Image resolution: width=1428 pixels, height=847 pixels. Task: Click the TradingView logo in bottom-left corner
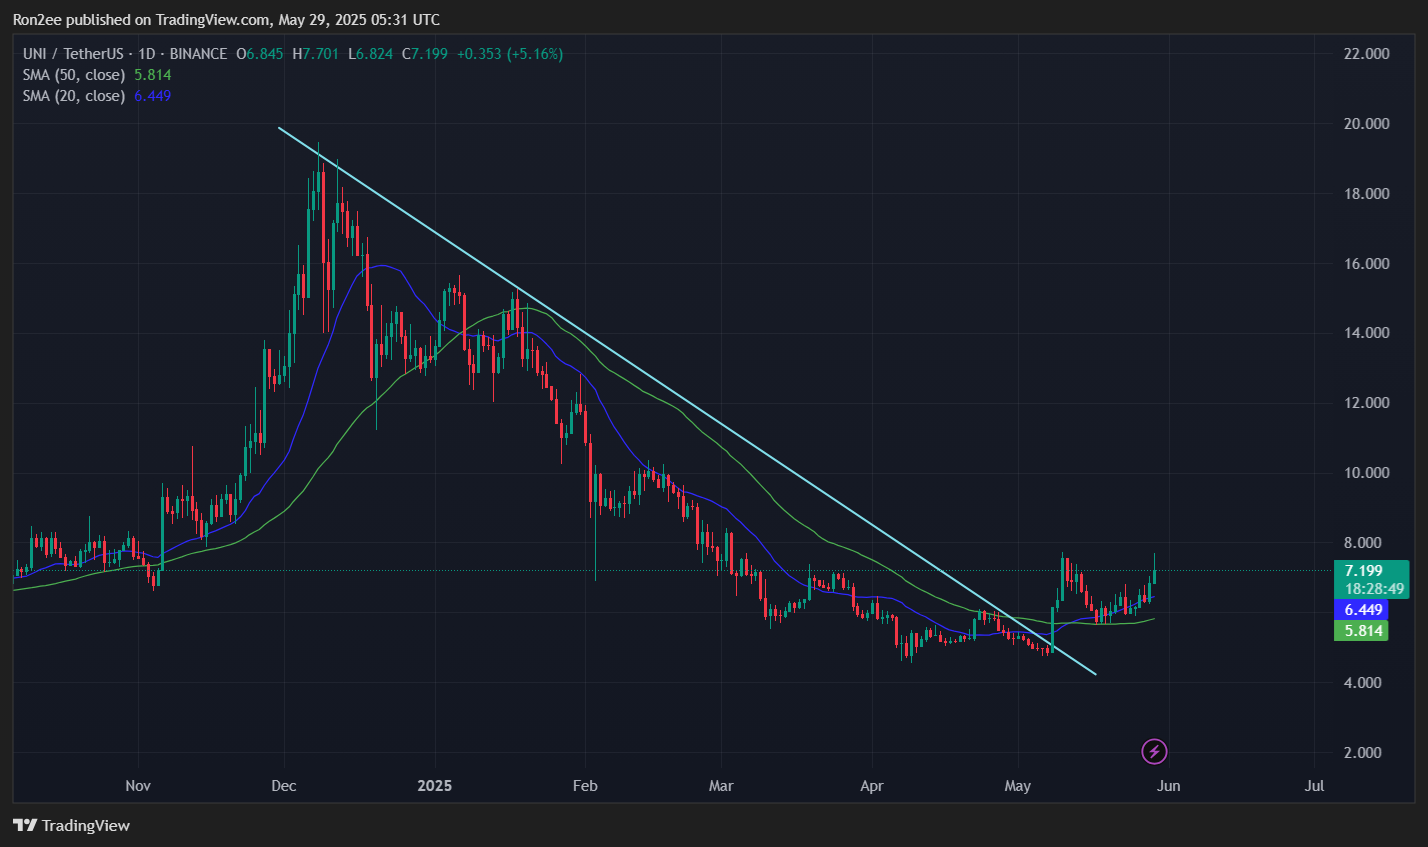point(71,825)
